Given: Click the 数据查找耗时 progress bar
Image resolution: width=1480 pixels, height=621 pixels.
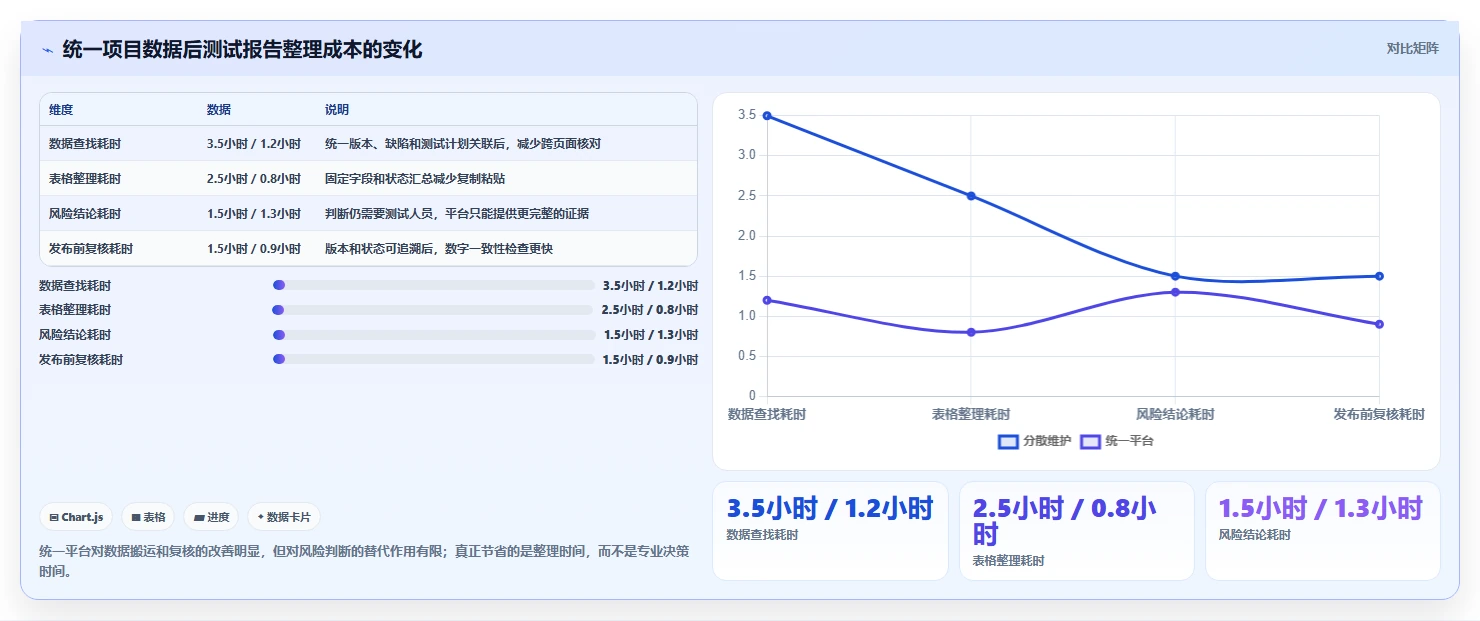Looking at the screenshot, I should tap(433, 285).
